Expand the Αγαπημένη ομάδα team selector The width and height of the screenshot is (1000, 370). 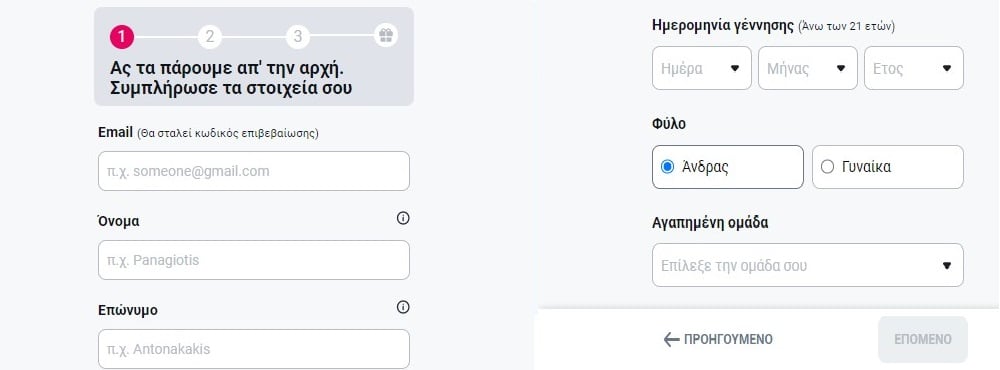pyautogui.click(x=808, y=265)
